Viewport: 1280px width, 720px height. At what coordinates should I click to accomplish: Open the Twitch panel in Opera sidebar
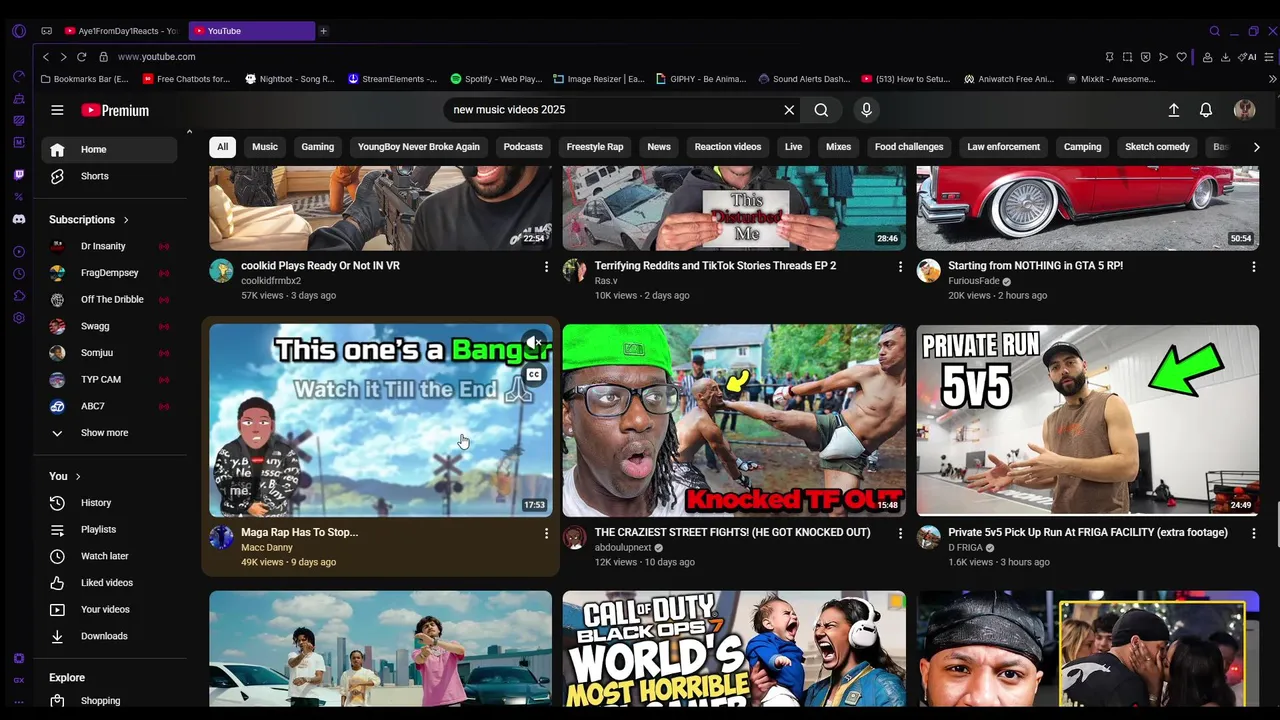(19, 174)
